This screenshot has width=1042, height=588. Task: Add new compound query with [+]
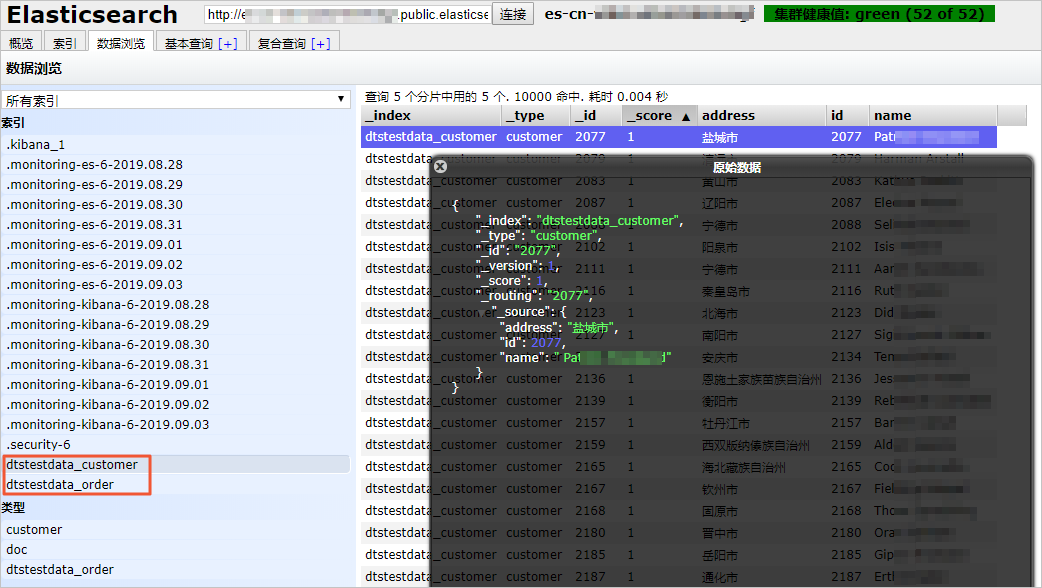(320, 43)
